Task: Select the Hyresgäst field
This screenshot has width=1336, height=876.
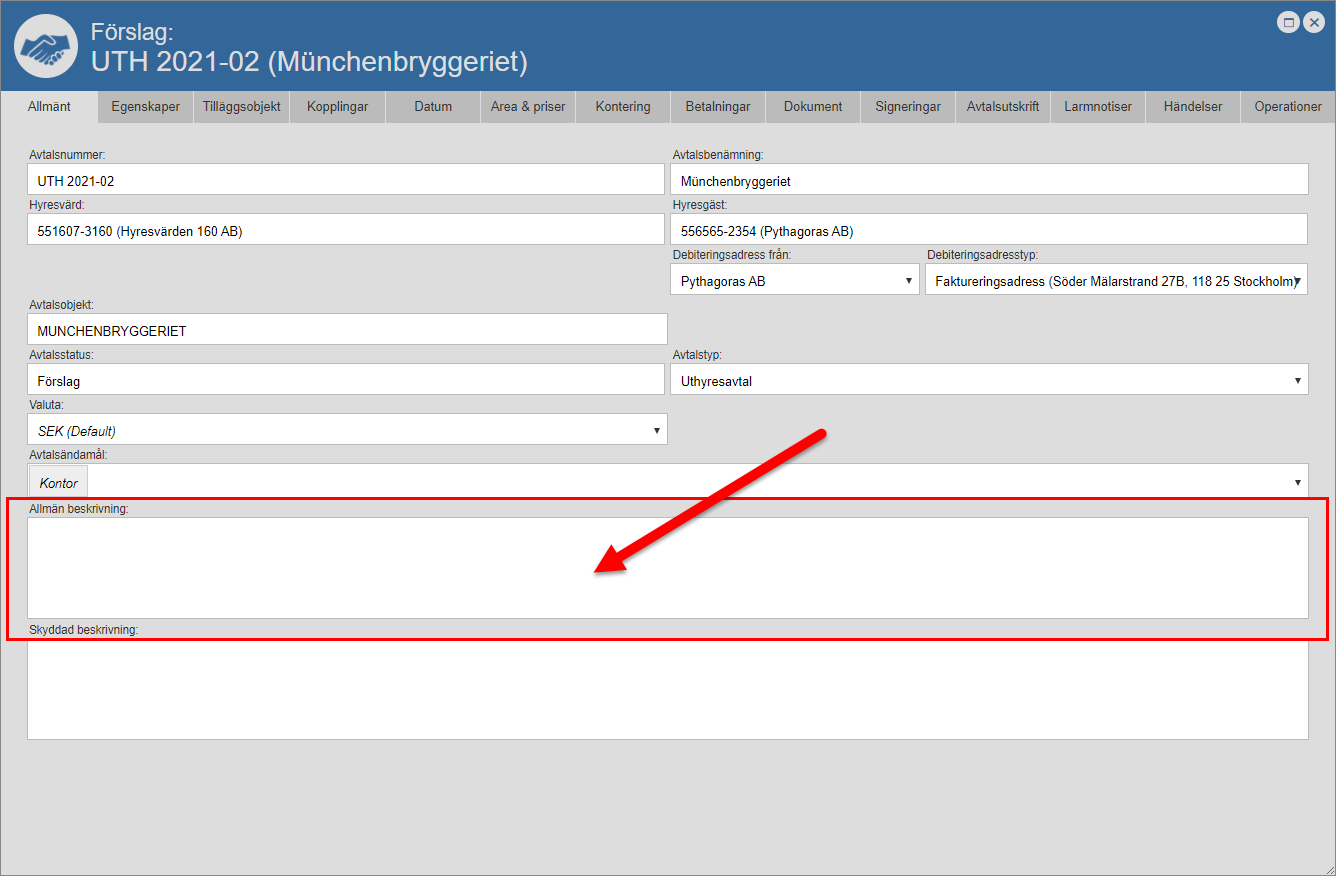Action: 988,231
